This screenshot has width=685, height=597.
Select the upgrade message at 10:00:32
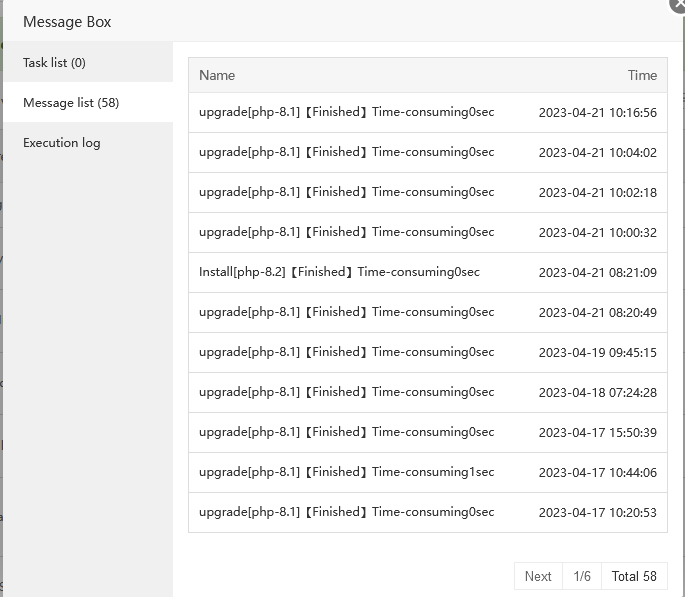[346, 232]
